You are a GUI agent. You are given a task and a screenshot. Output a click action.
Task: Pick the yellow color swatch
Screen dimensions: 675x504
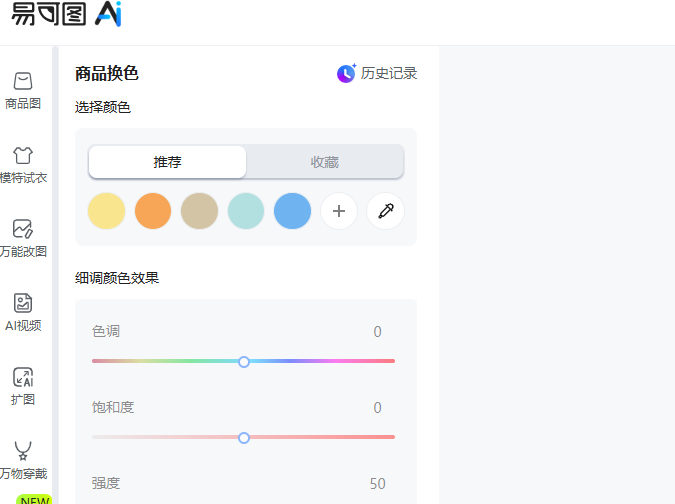(x=107, y=211)
